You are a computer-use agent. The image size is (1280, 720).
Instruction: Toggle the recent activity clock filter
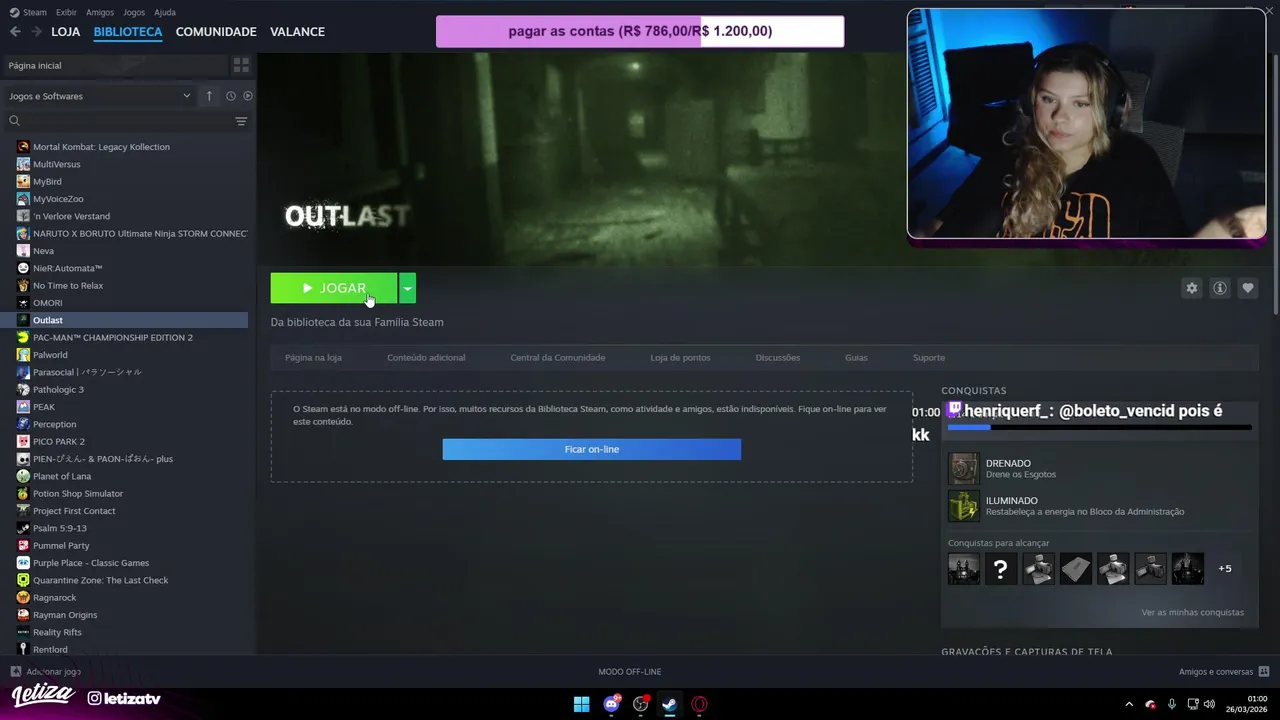coord(230,96)
